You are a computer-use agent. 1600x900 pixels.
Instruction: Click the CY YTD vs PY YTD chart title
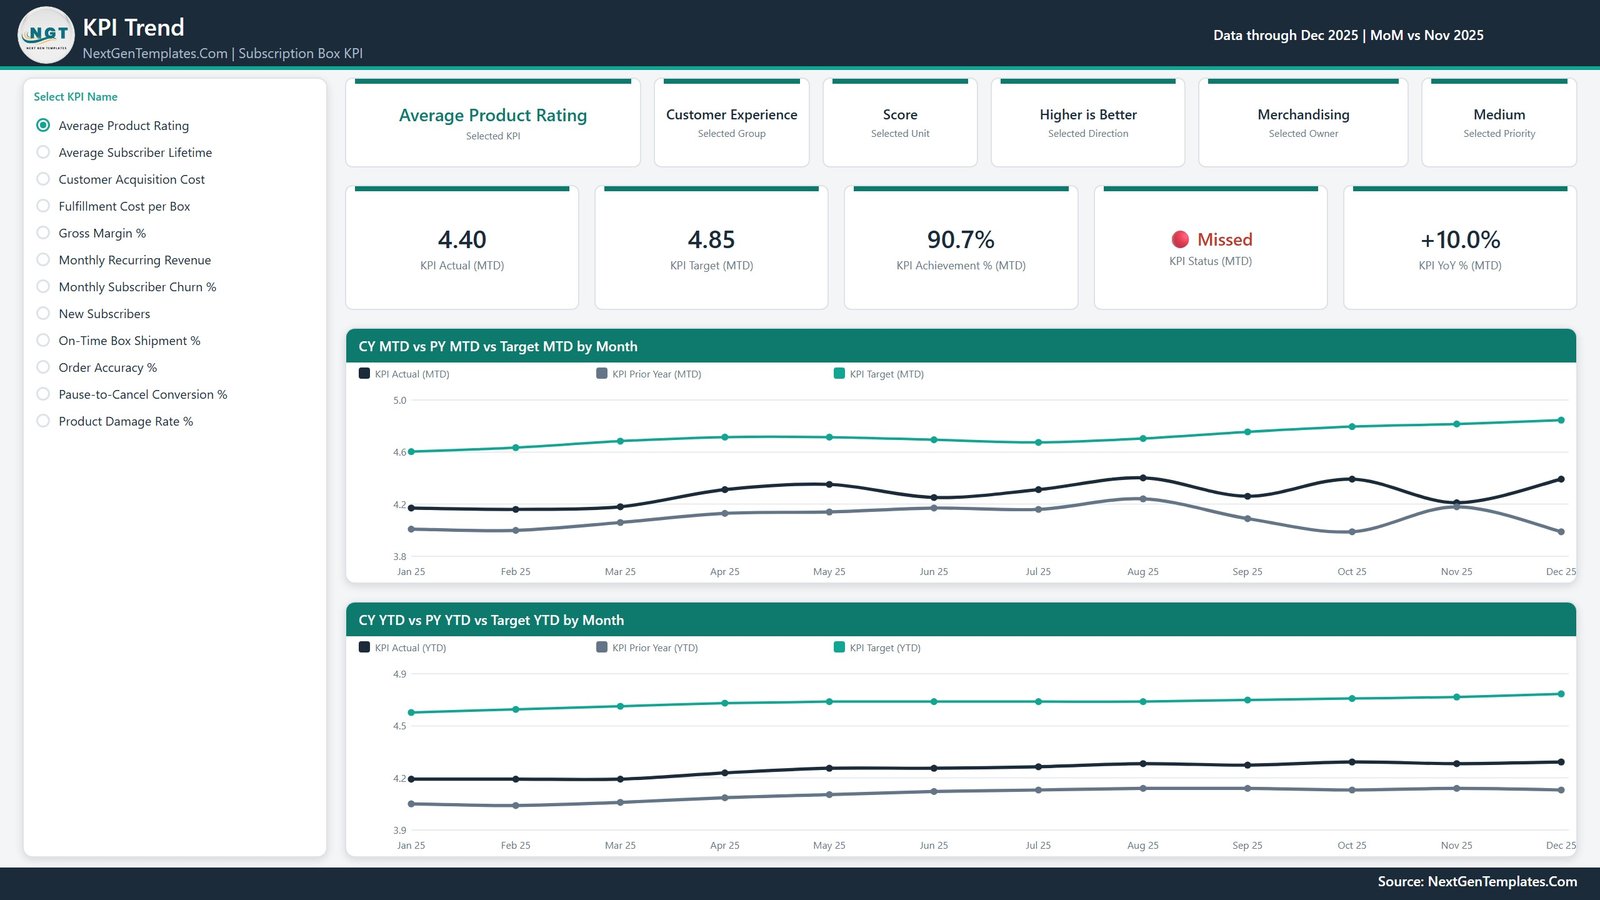point(491,620)
